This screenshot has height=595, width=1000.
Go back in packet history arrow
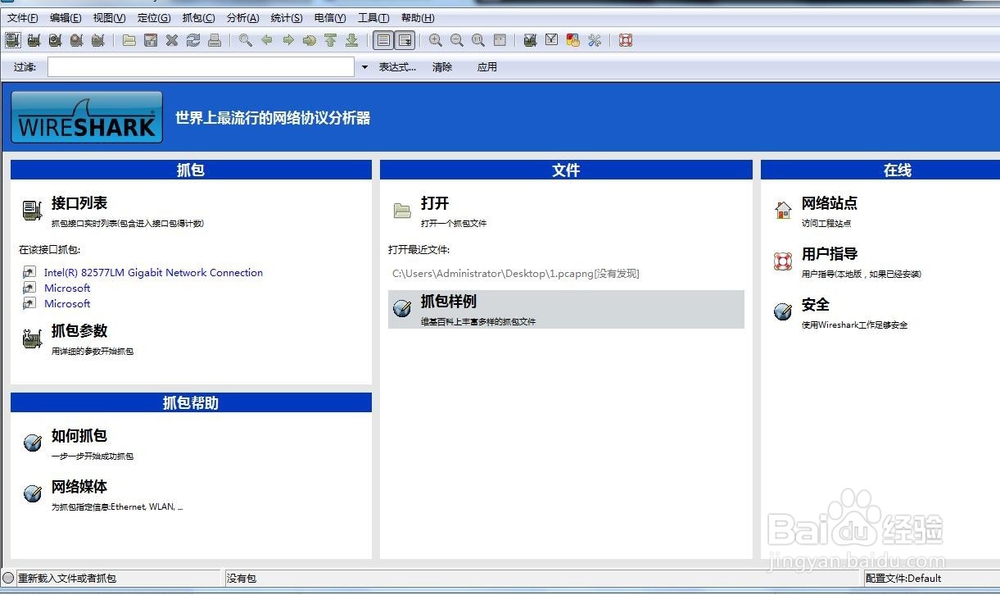click(x=267, y=40)
